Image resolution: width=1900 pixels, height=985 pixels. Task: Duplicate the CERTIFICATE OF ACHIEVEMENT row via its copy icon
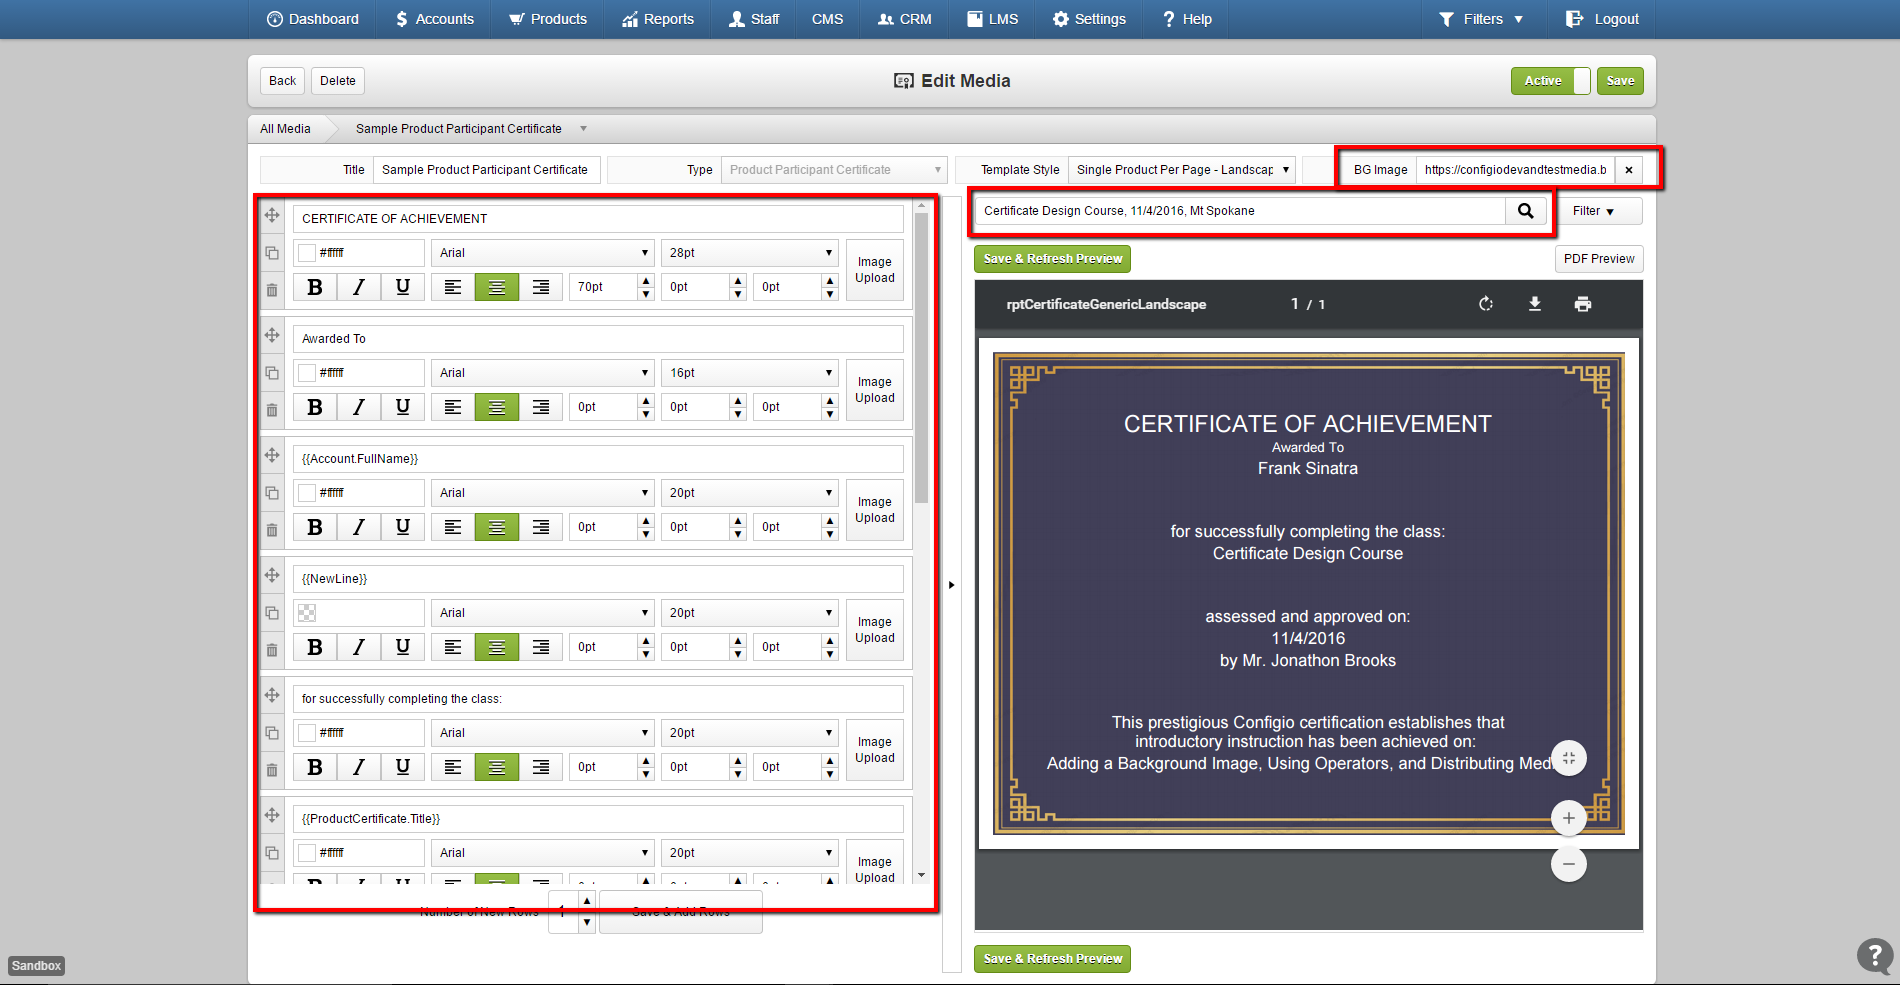click(x=272, y=253)
